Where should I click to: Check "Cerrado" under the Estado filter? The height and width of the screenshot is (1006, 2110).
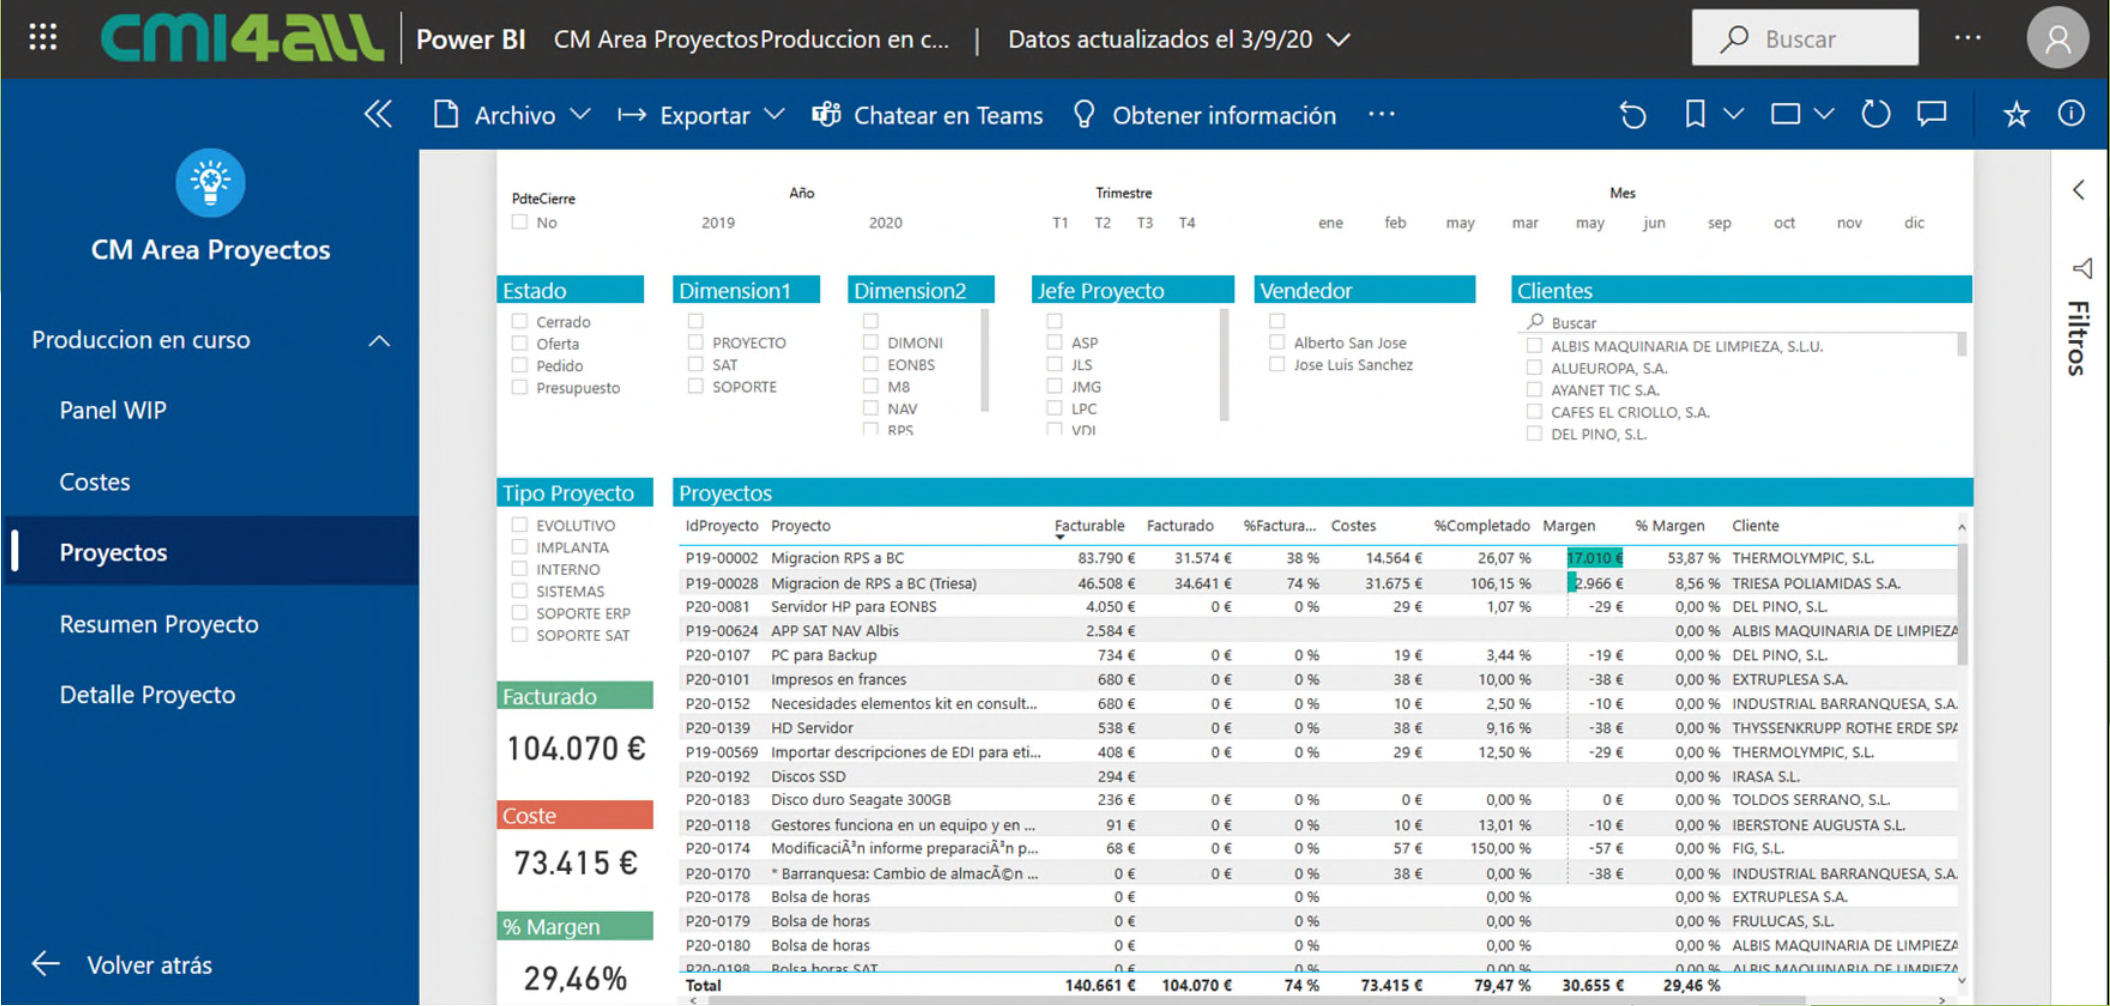coord(519,321)
